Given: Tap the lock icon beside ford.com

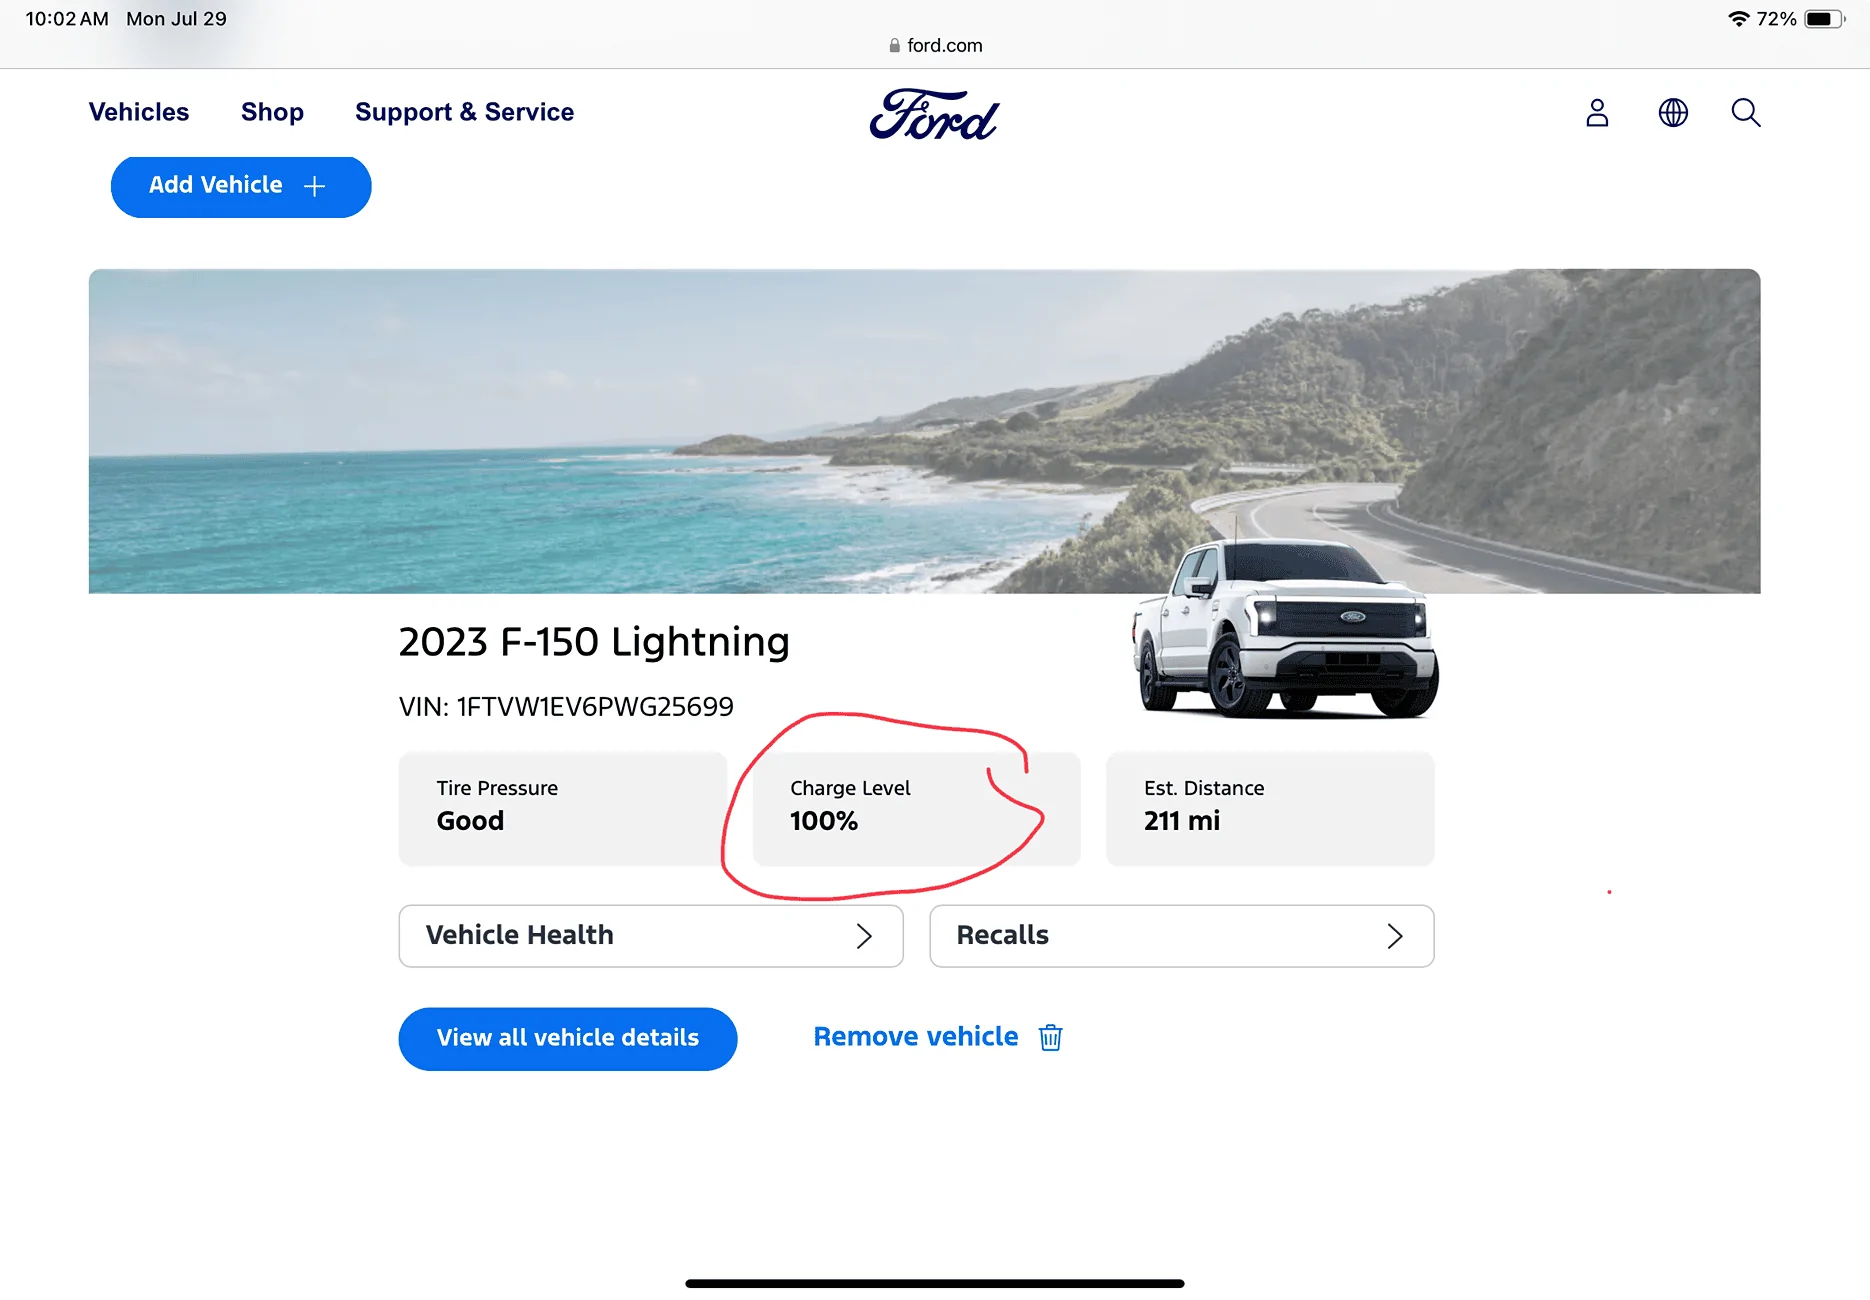Looking at the screenshot, I should tap(894, 46).
